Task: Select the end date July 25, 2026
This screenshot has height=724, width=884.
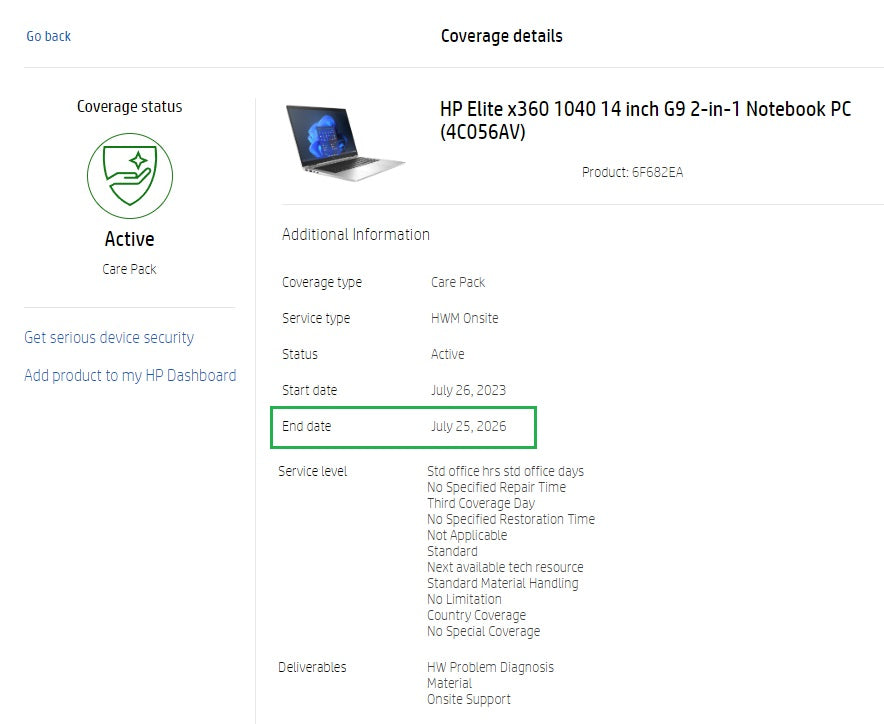Action: [x=468, y=426]
